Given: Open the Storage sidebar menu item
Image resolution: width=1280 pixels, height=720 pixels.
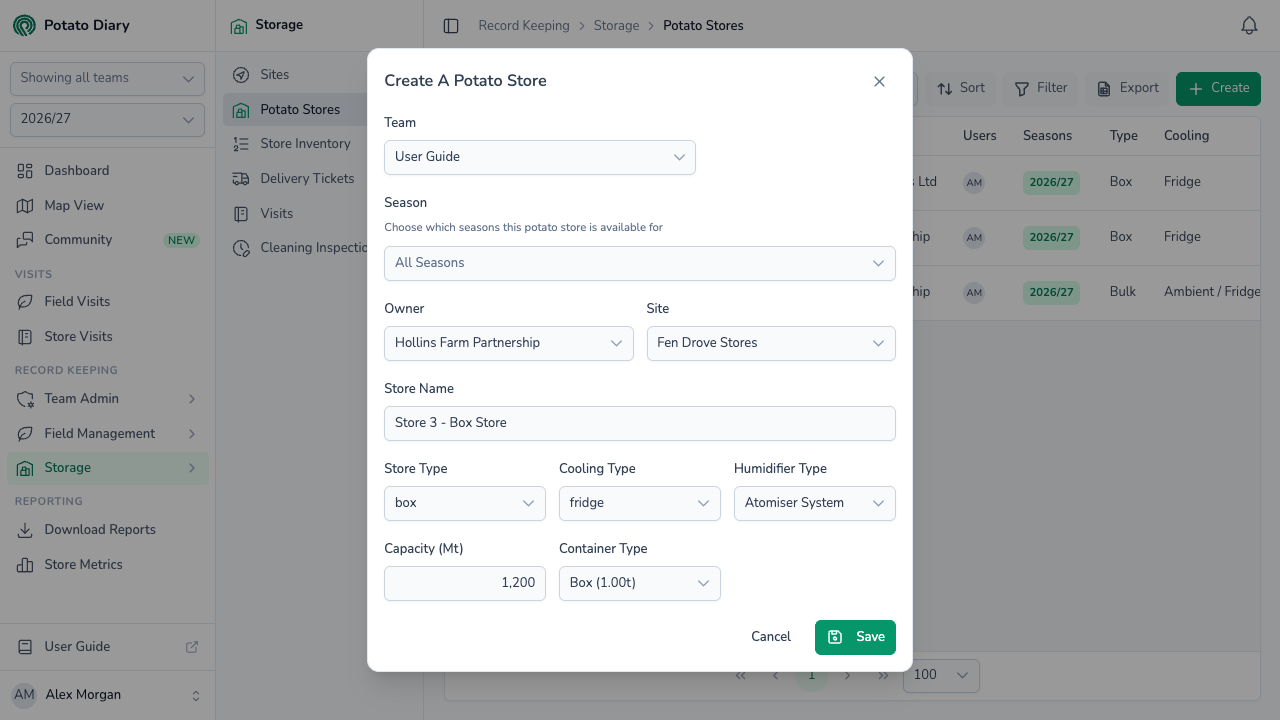Looking at the screenshot, I should coord(107,468).
